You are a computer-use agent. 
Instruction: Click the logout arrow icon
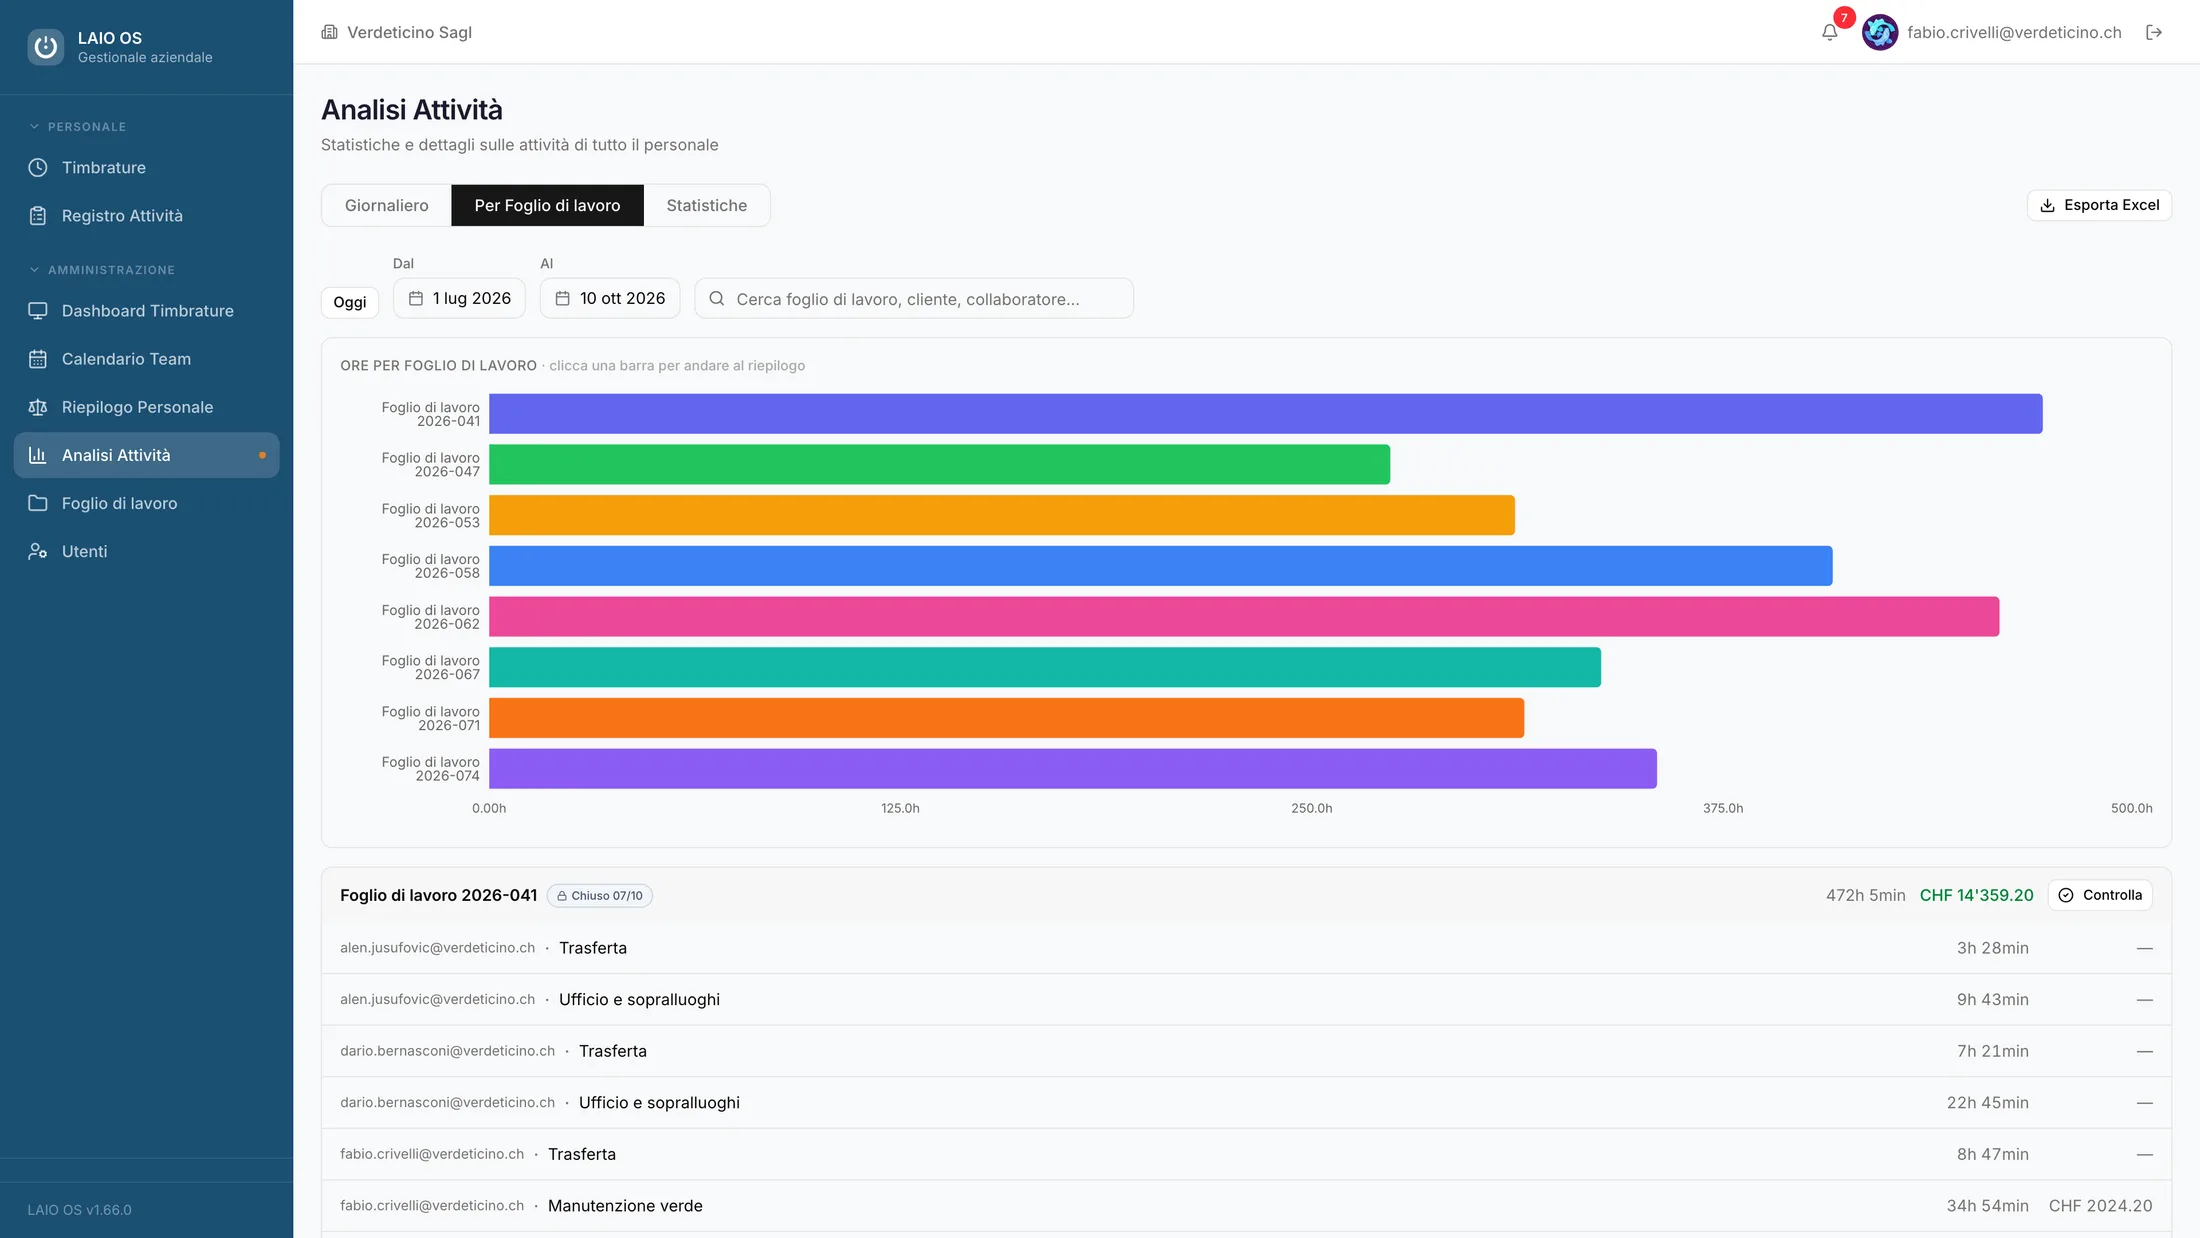pos(2154,32)
